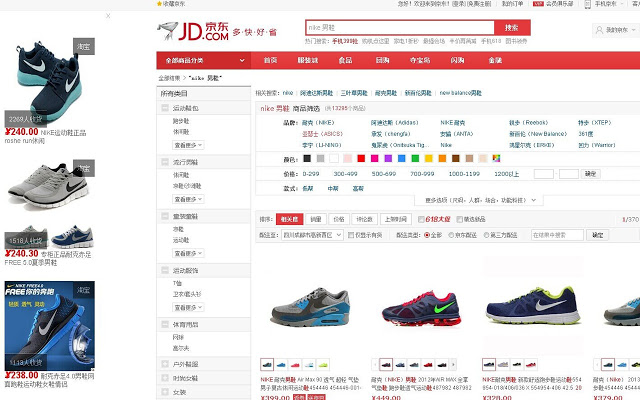This screenshot has width=640, height=400.
Task: Click the star favorite icon at page top
Action: [x=159, y=4]
